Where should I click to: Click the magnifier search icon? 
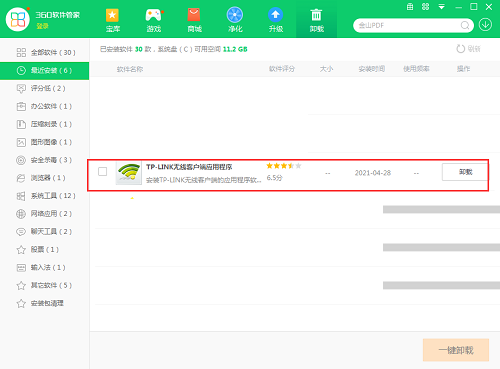tap(465, 25)
